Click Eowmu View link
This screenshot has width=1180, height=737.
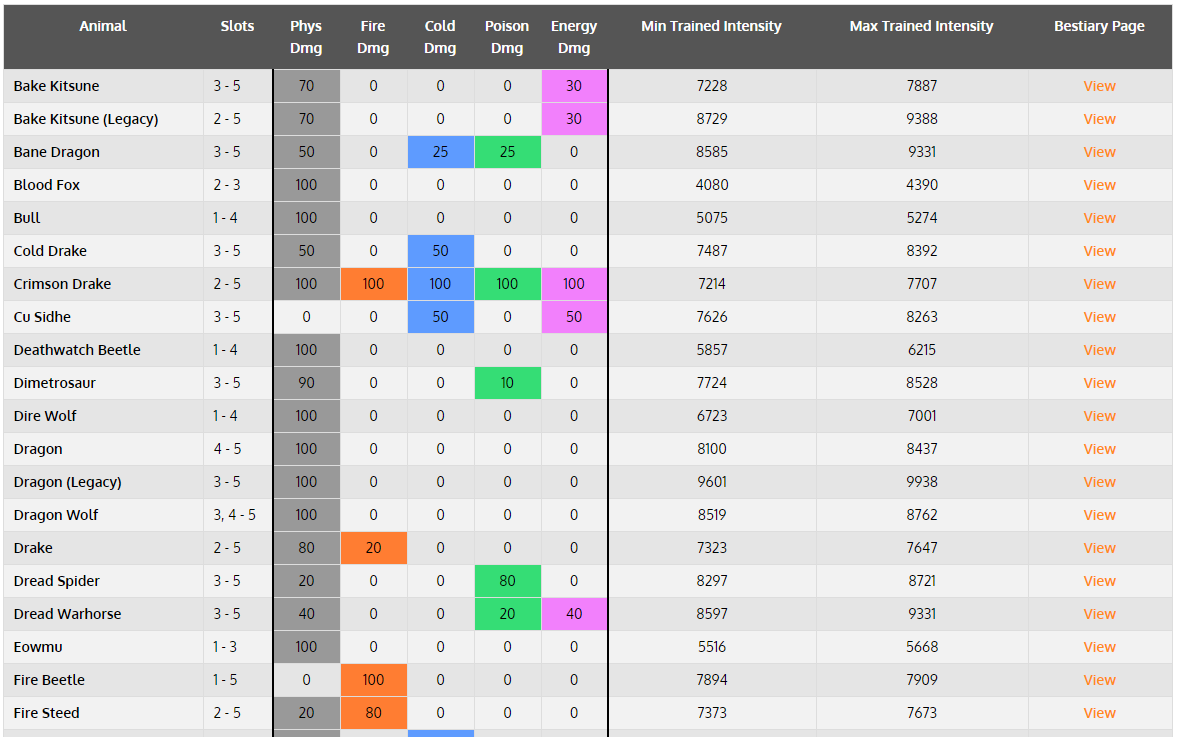point(1099,647)
